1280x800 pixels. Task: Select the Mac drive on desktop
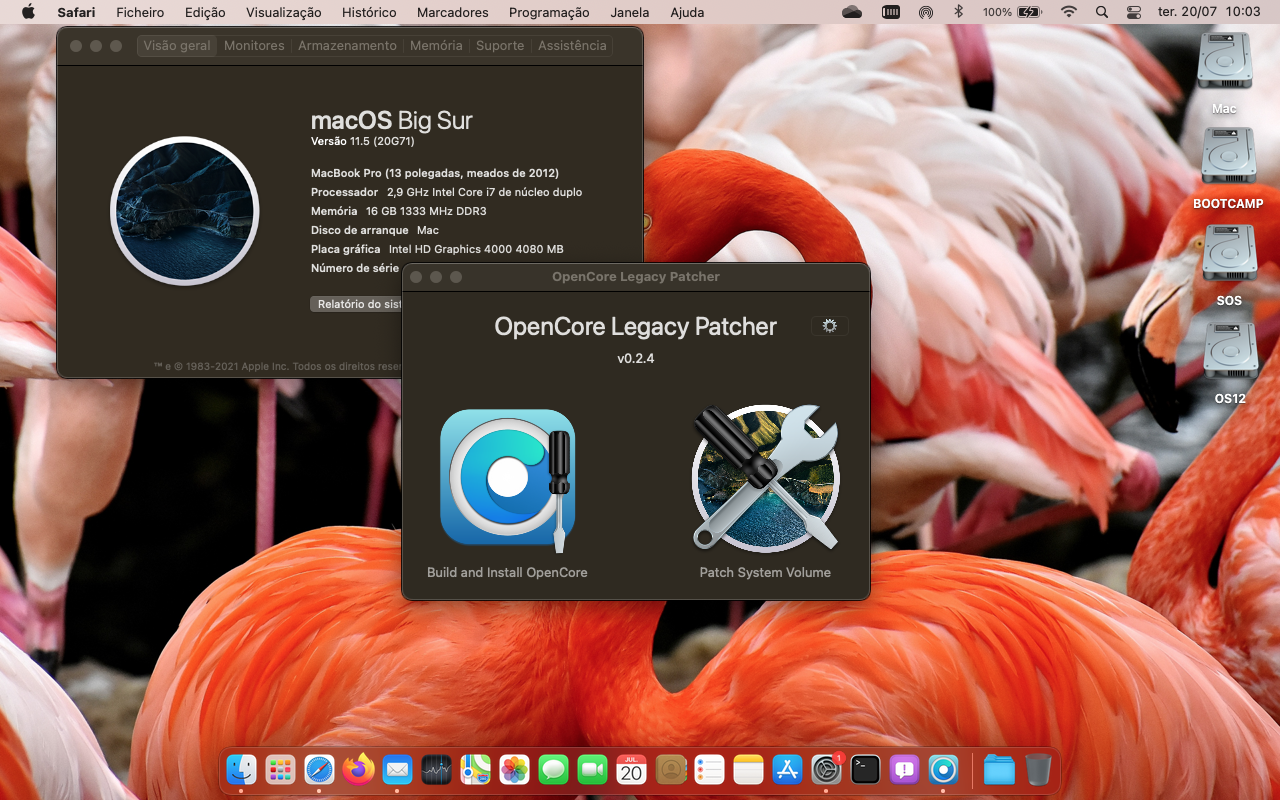[x=1225, y=73]
